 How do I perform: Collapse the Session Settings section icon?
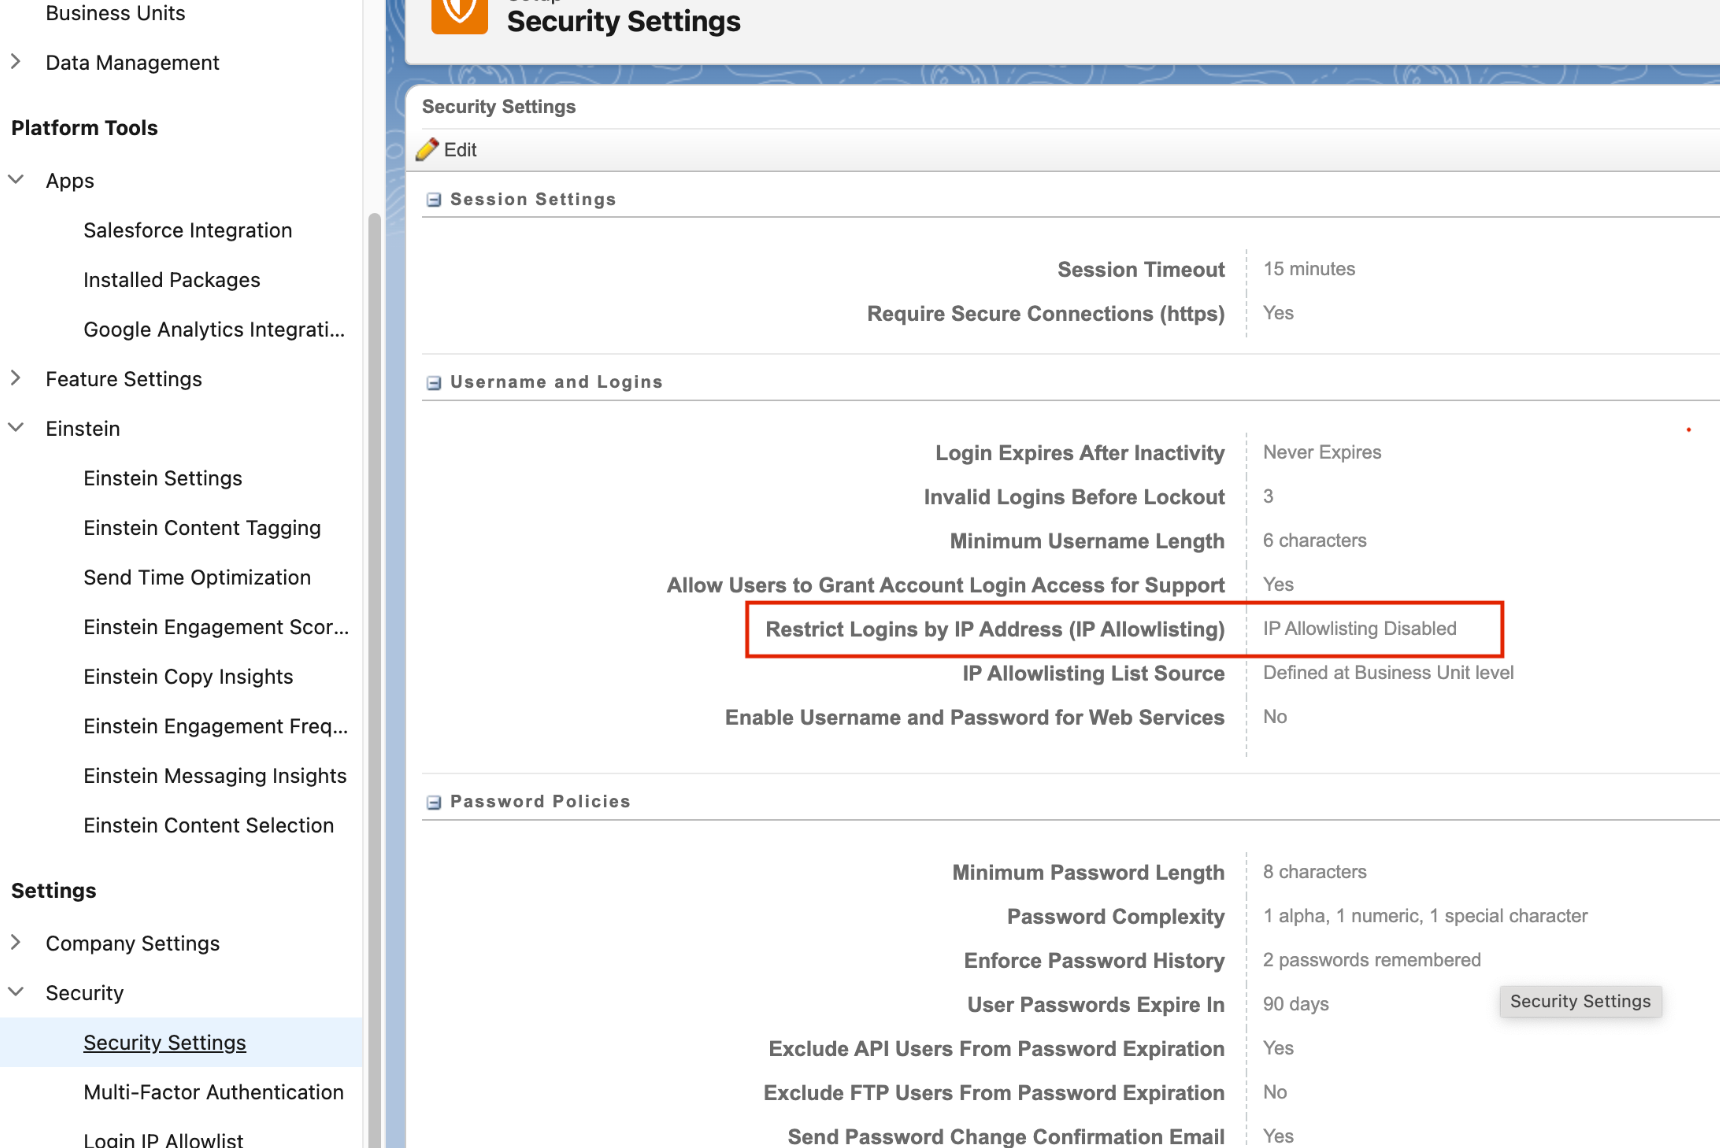(x=433, y=199)
